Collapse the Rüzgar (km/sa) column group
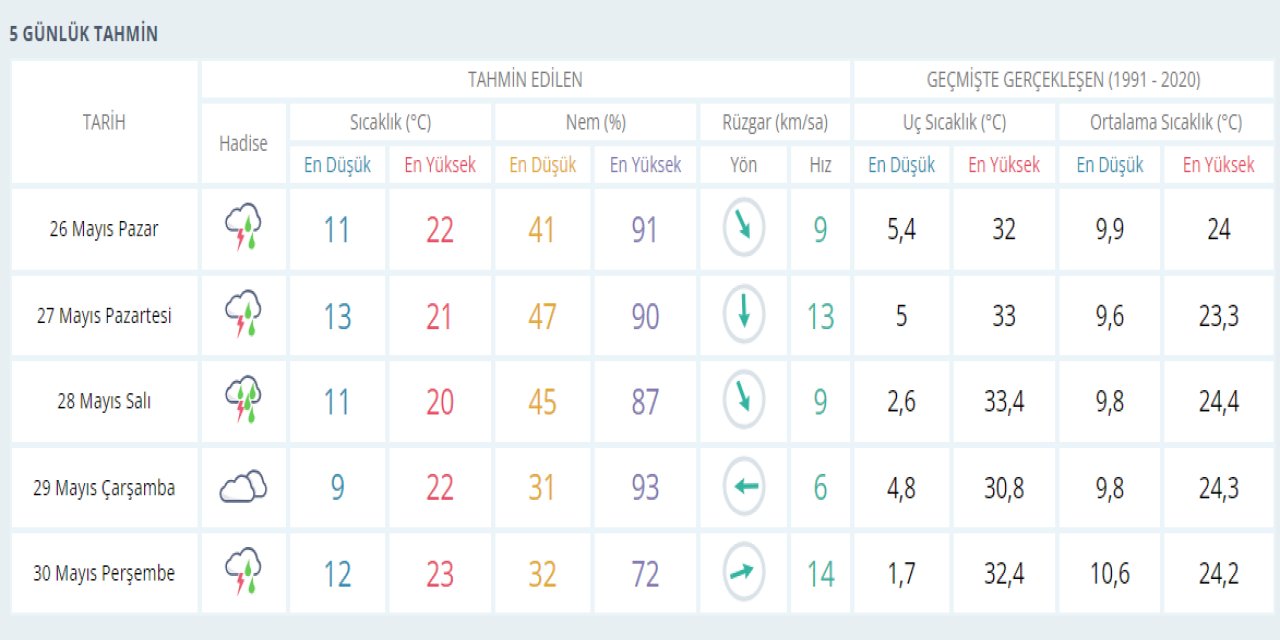1280x640 pixels. 775,122
